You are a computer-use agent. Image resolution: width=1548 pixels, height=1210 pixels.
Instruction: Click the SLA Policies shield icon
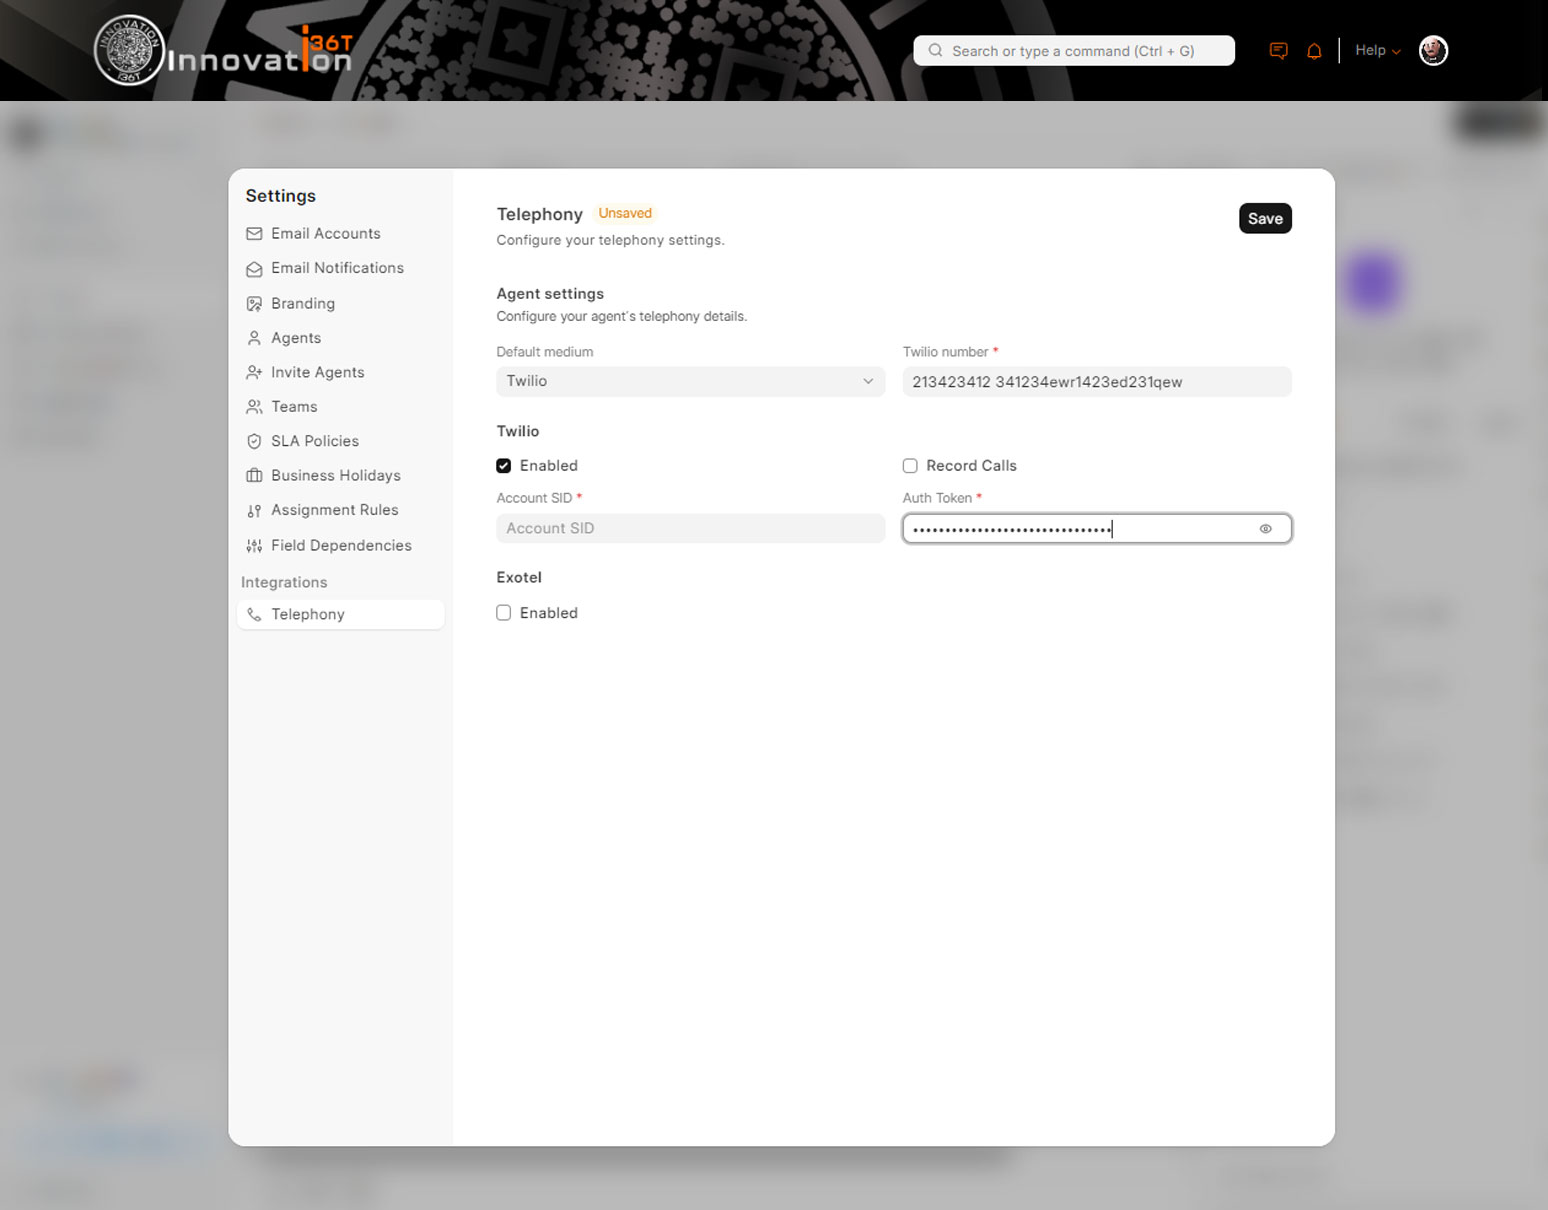254,441
